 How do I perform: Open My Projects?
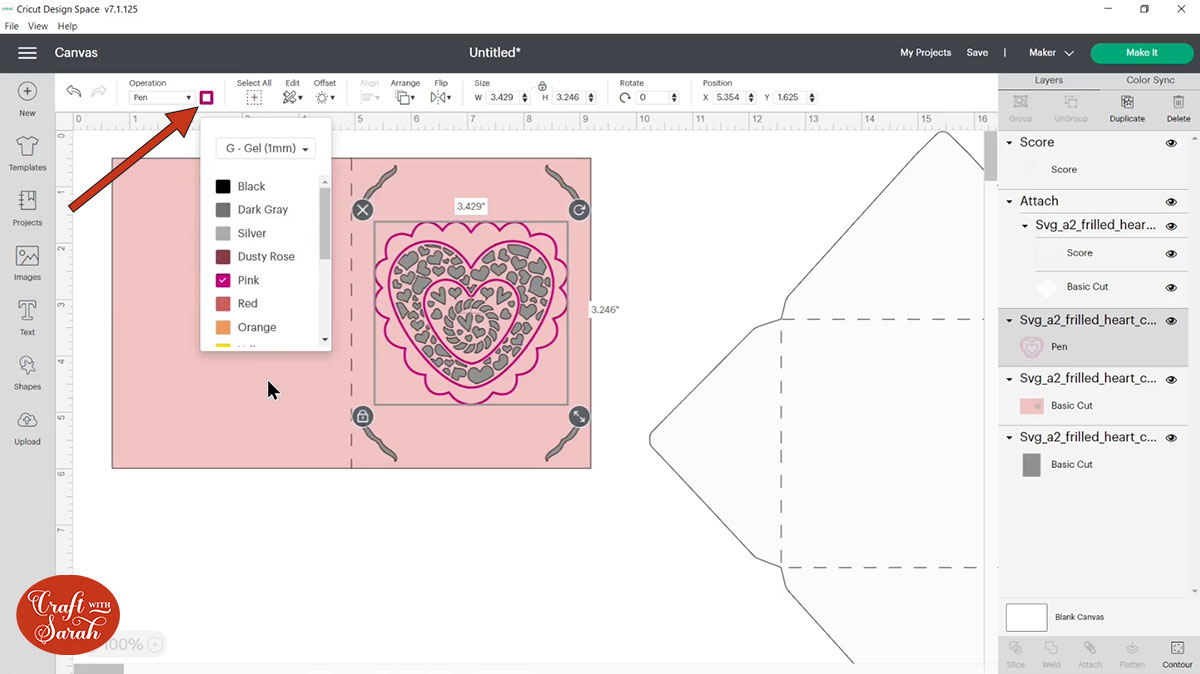pos(925,53)
